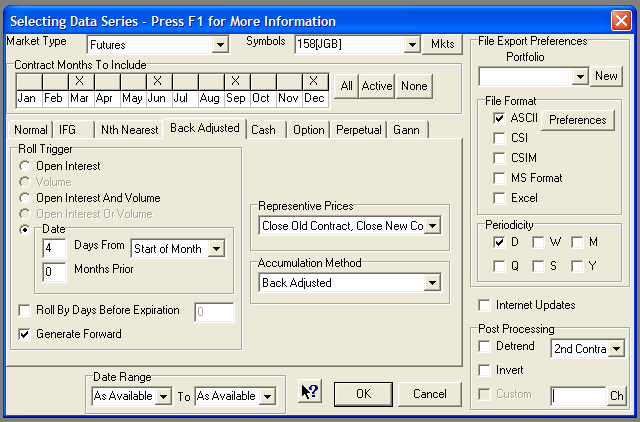Close the Selecting Data Series dialog
The width and height of the screenshot is (640, 422).
[x=621, y=20]
